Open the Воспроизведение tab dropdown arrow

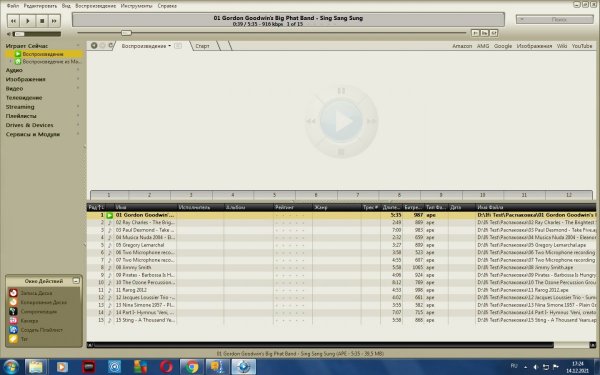click(x=170, y=46)
